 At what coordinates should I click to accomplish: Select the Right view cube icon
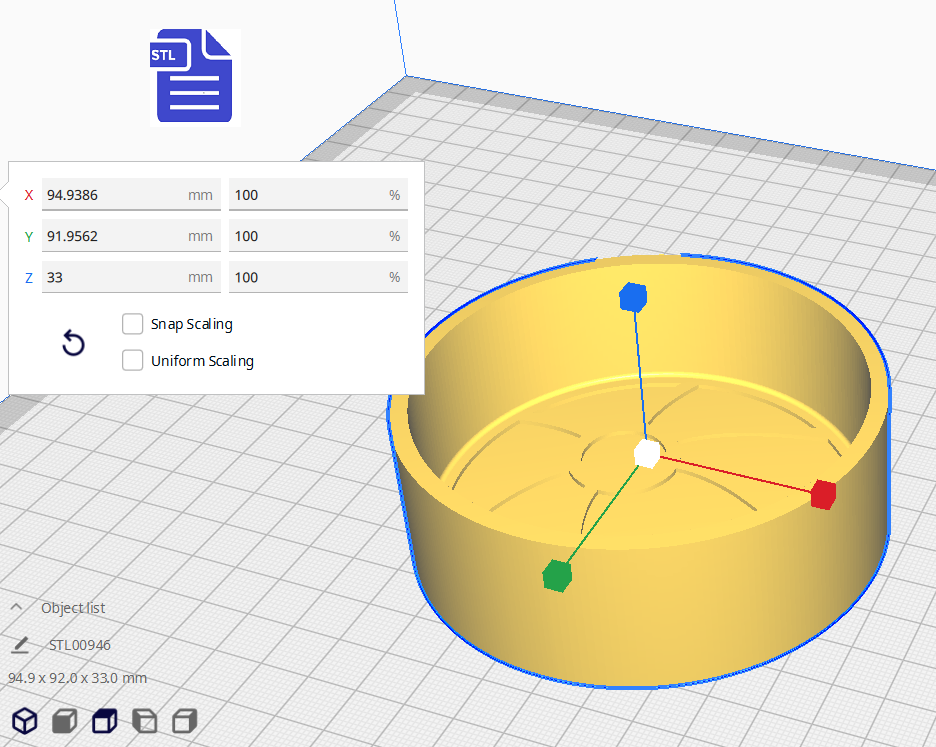(184, 720)
